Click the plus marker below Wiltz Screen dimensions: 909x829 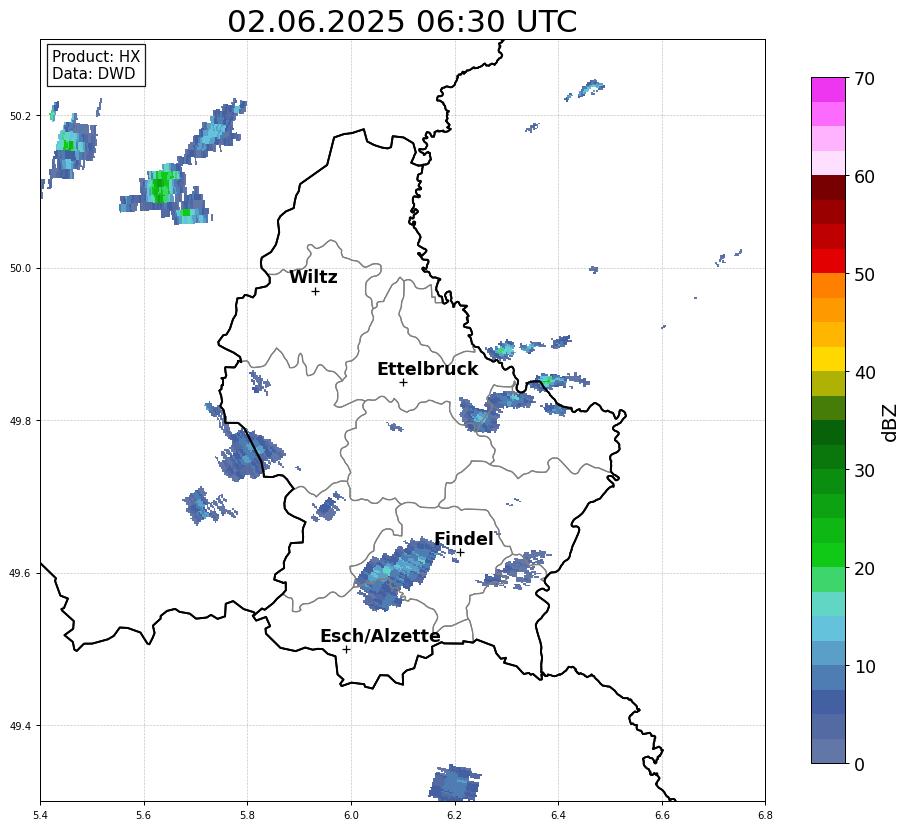click(315, 291)
